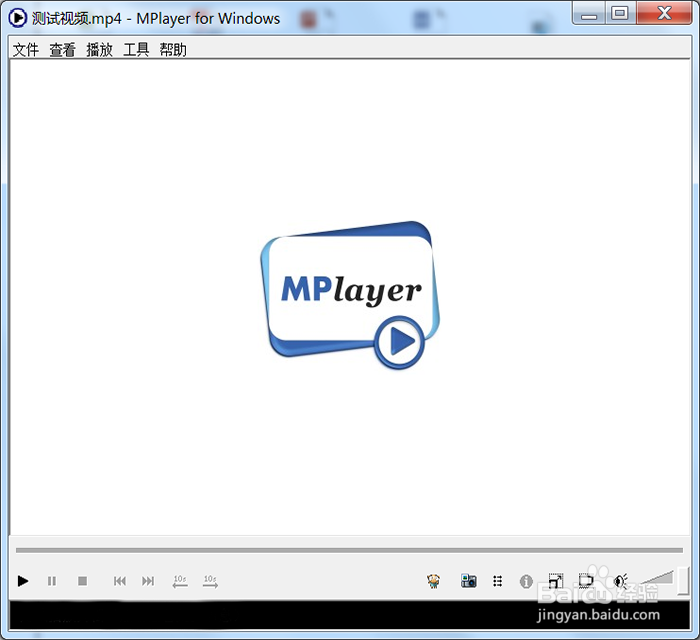
Task: Click the volume wedge slider
Action: click(x=657, y=578)
